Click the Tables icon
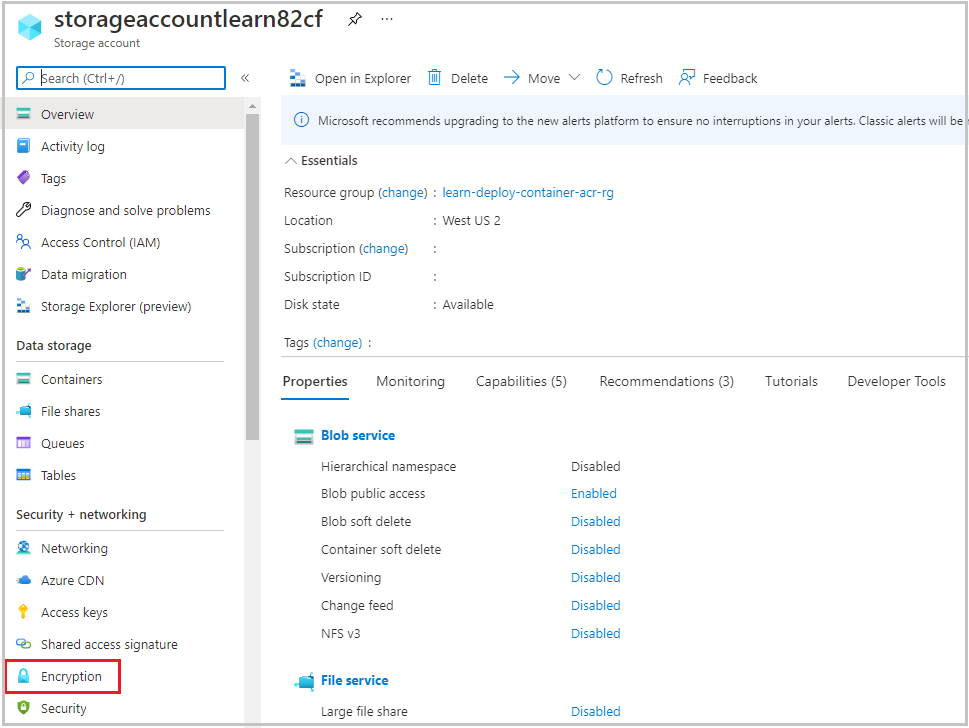 (23, 475)
